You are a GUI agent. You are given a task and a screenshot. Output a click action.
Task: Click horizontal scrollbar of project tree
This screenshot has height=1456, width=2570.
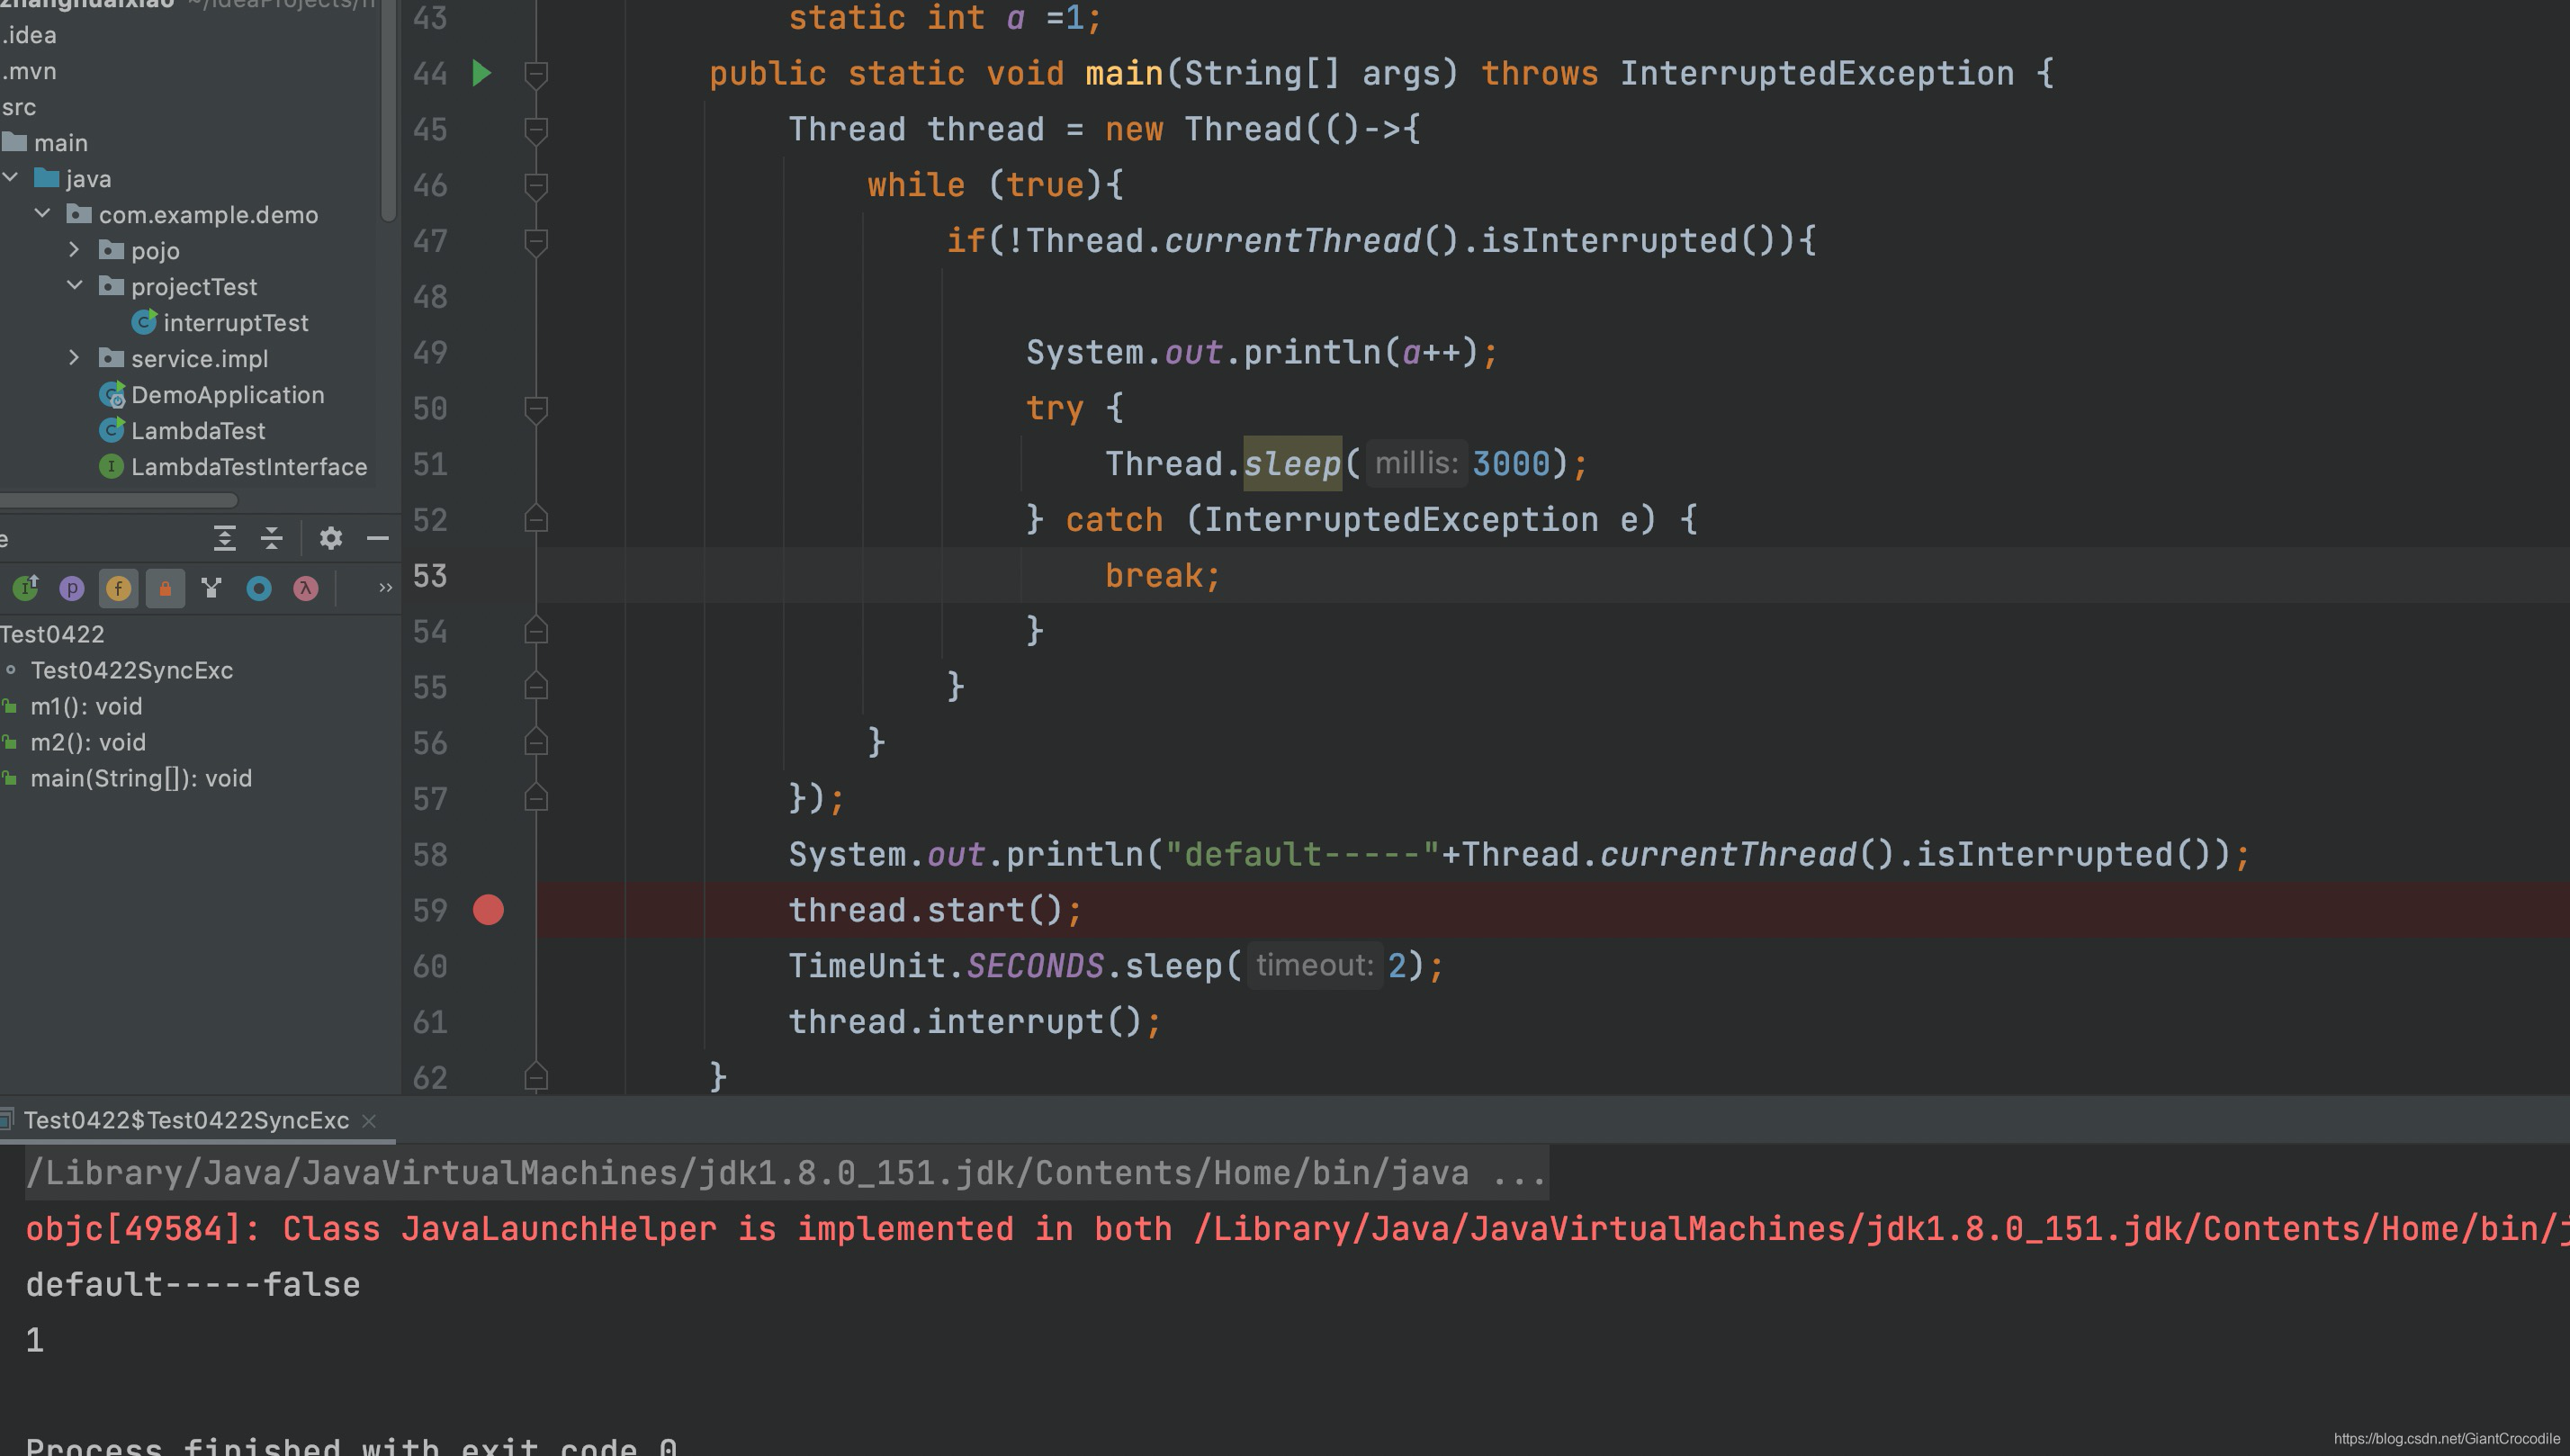tap(118, 499)
